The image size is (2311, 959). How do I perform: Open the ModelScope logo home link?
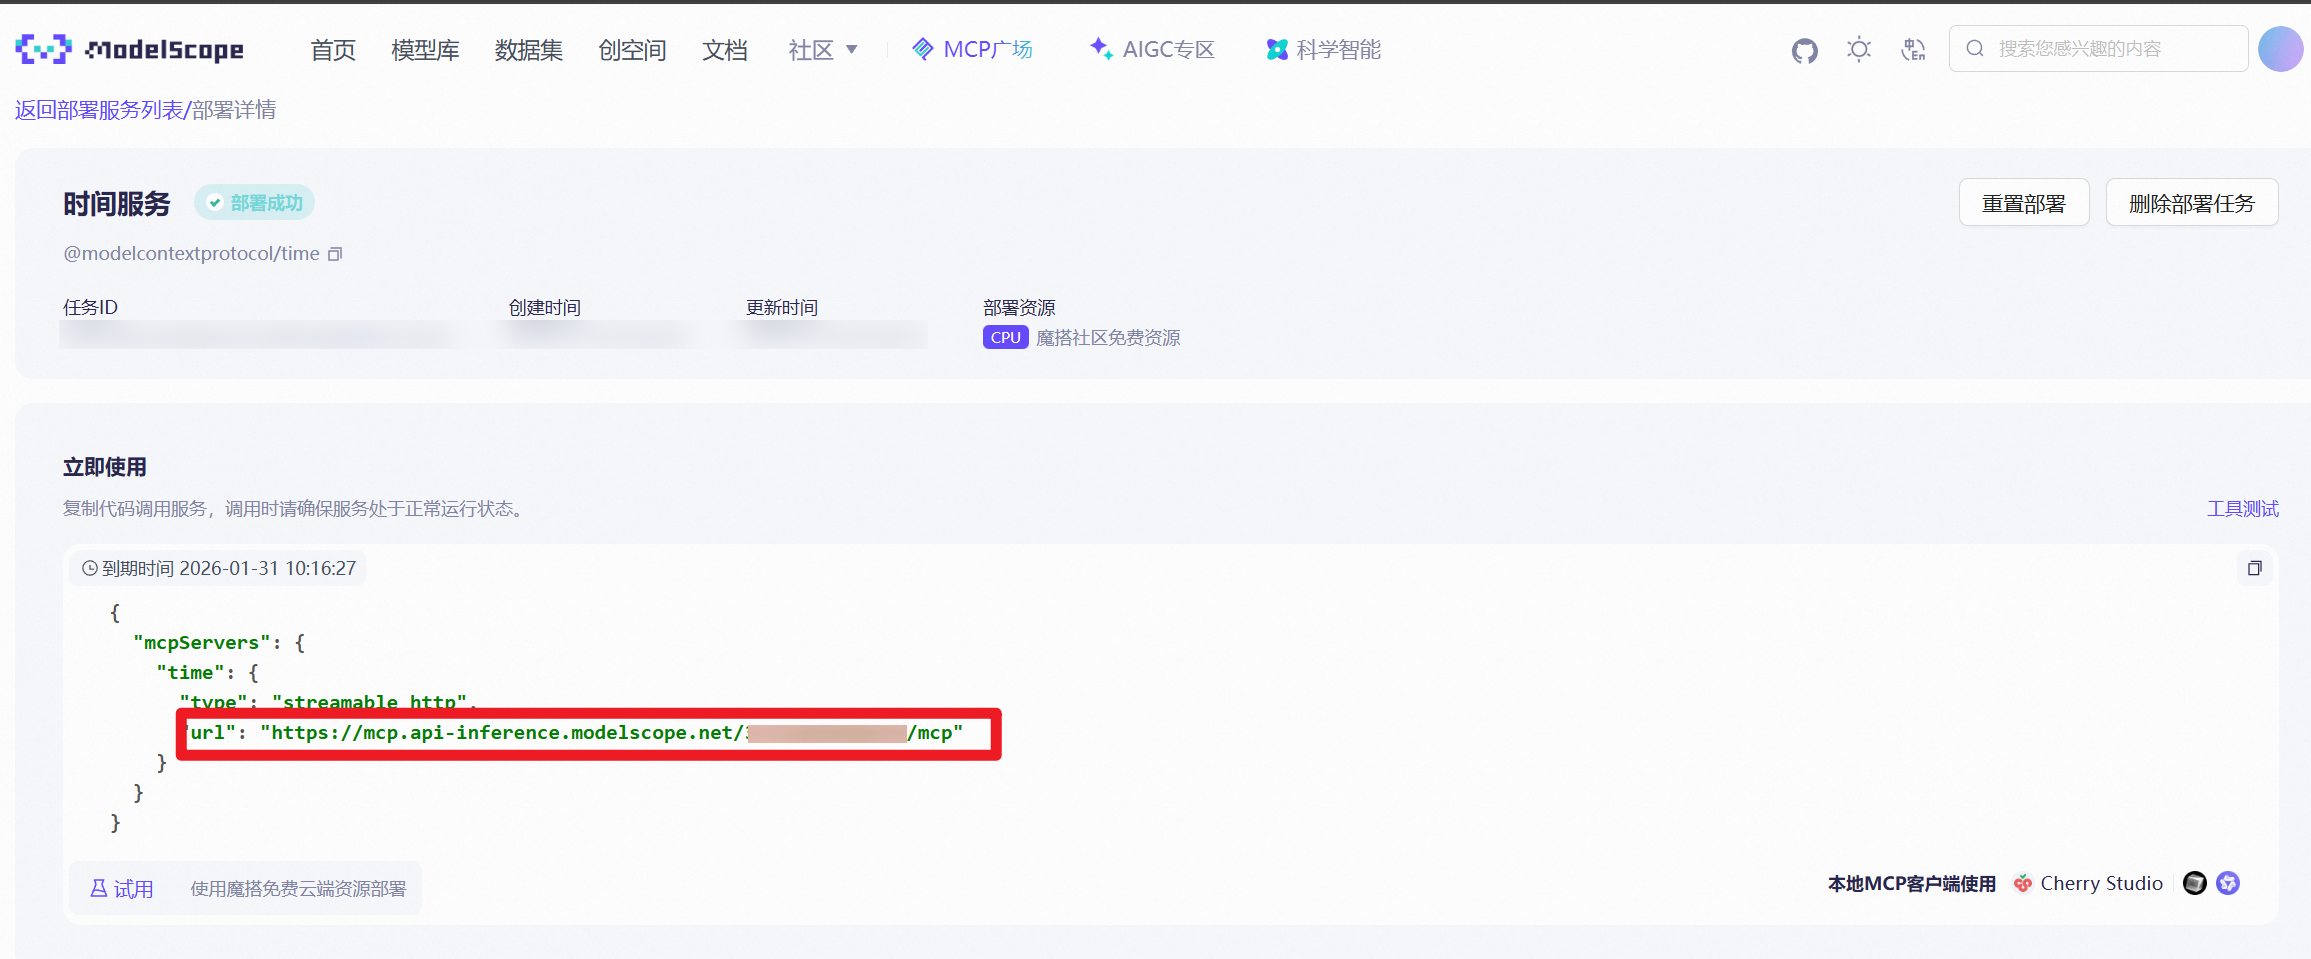[x=130, y=49]
